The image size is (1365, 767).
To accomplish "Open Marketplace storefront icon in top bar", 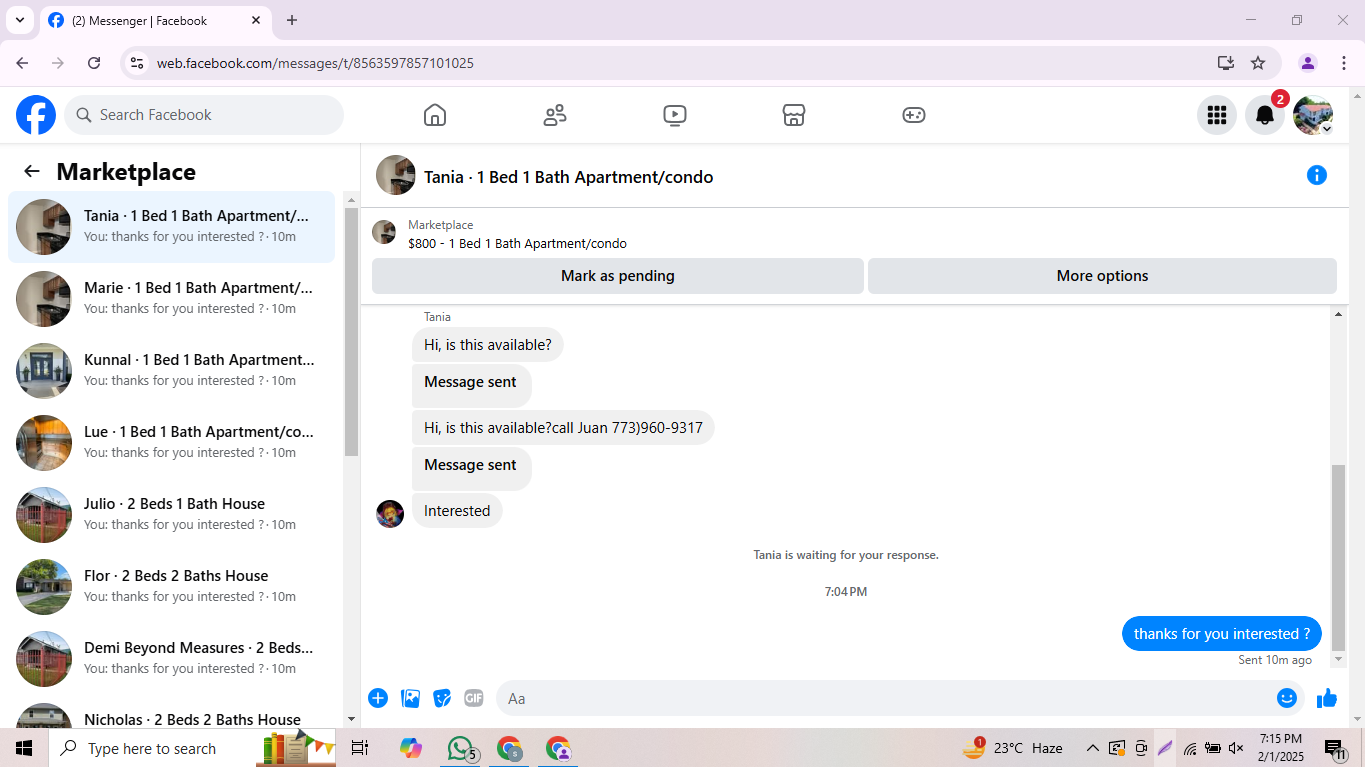I will click(794, 115).
